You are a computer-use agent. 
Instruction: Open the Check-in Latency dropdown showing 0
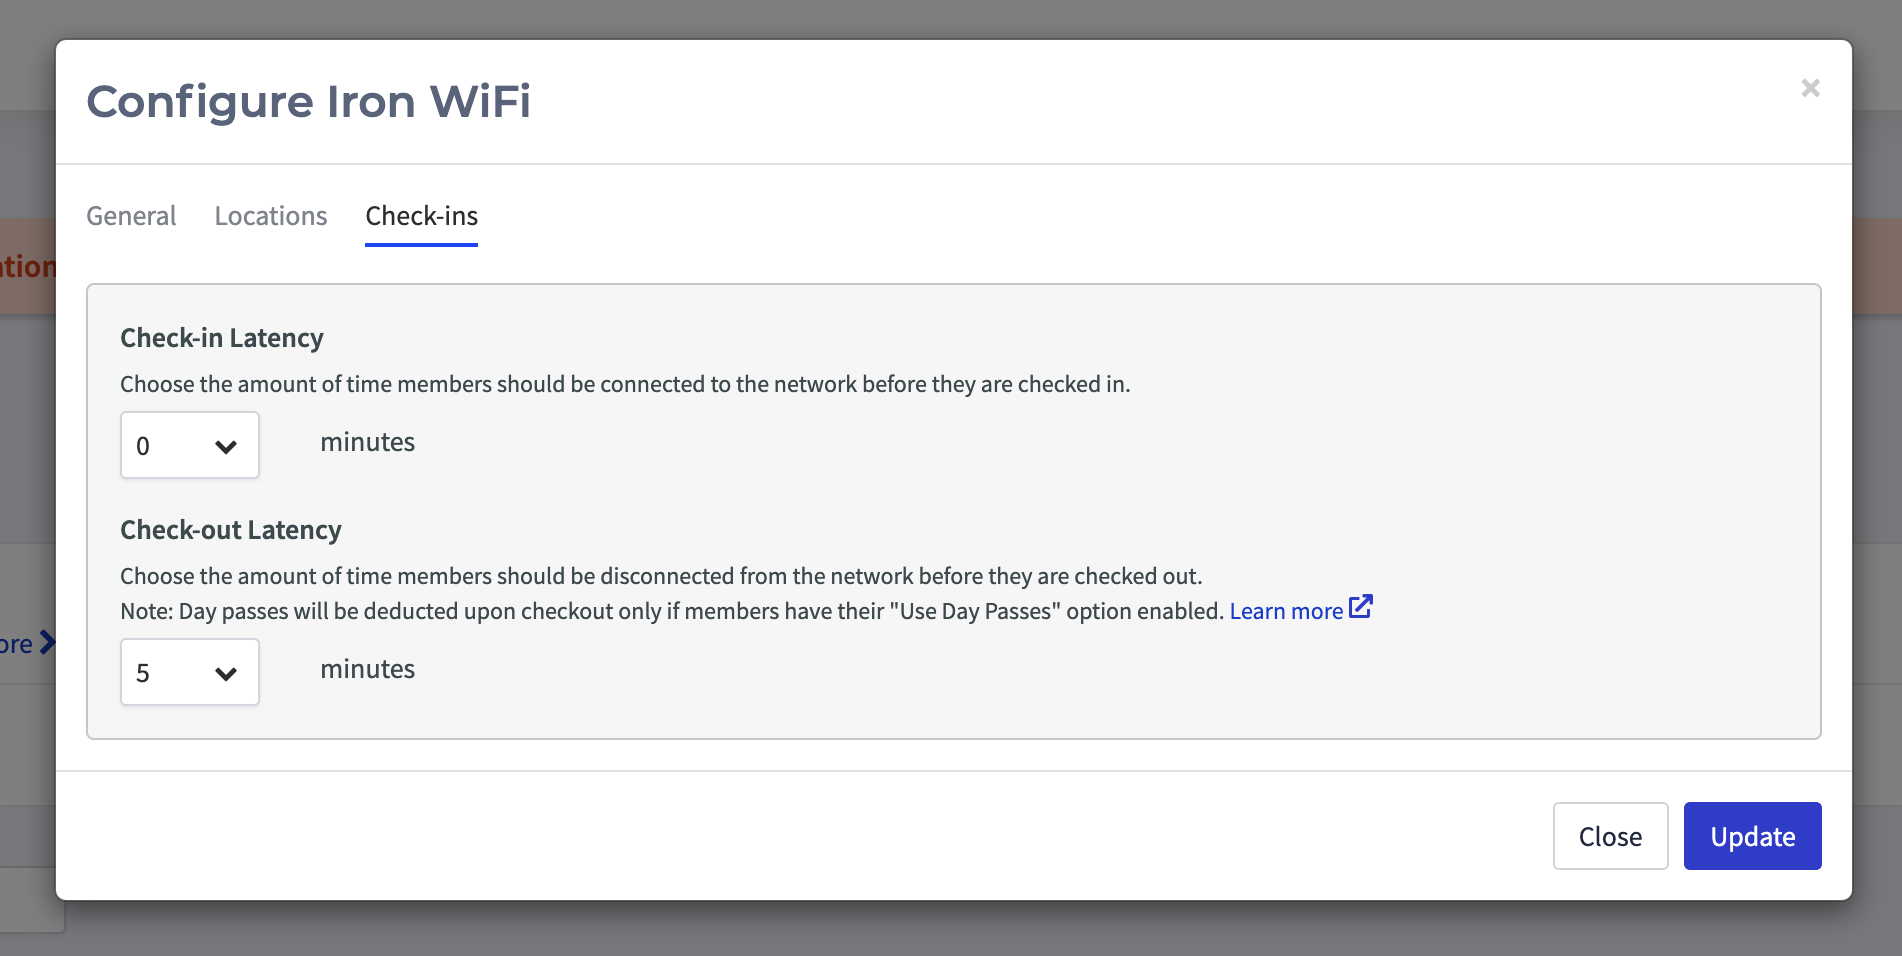pos(190,445)
